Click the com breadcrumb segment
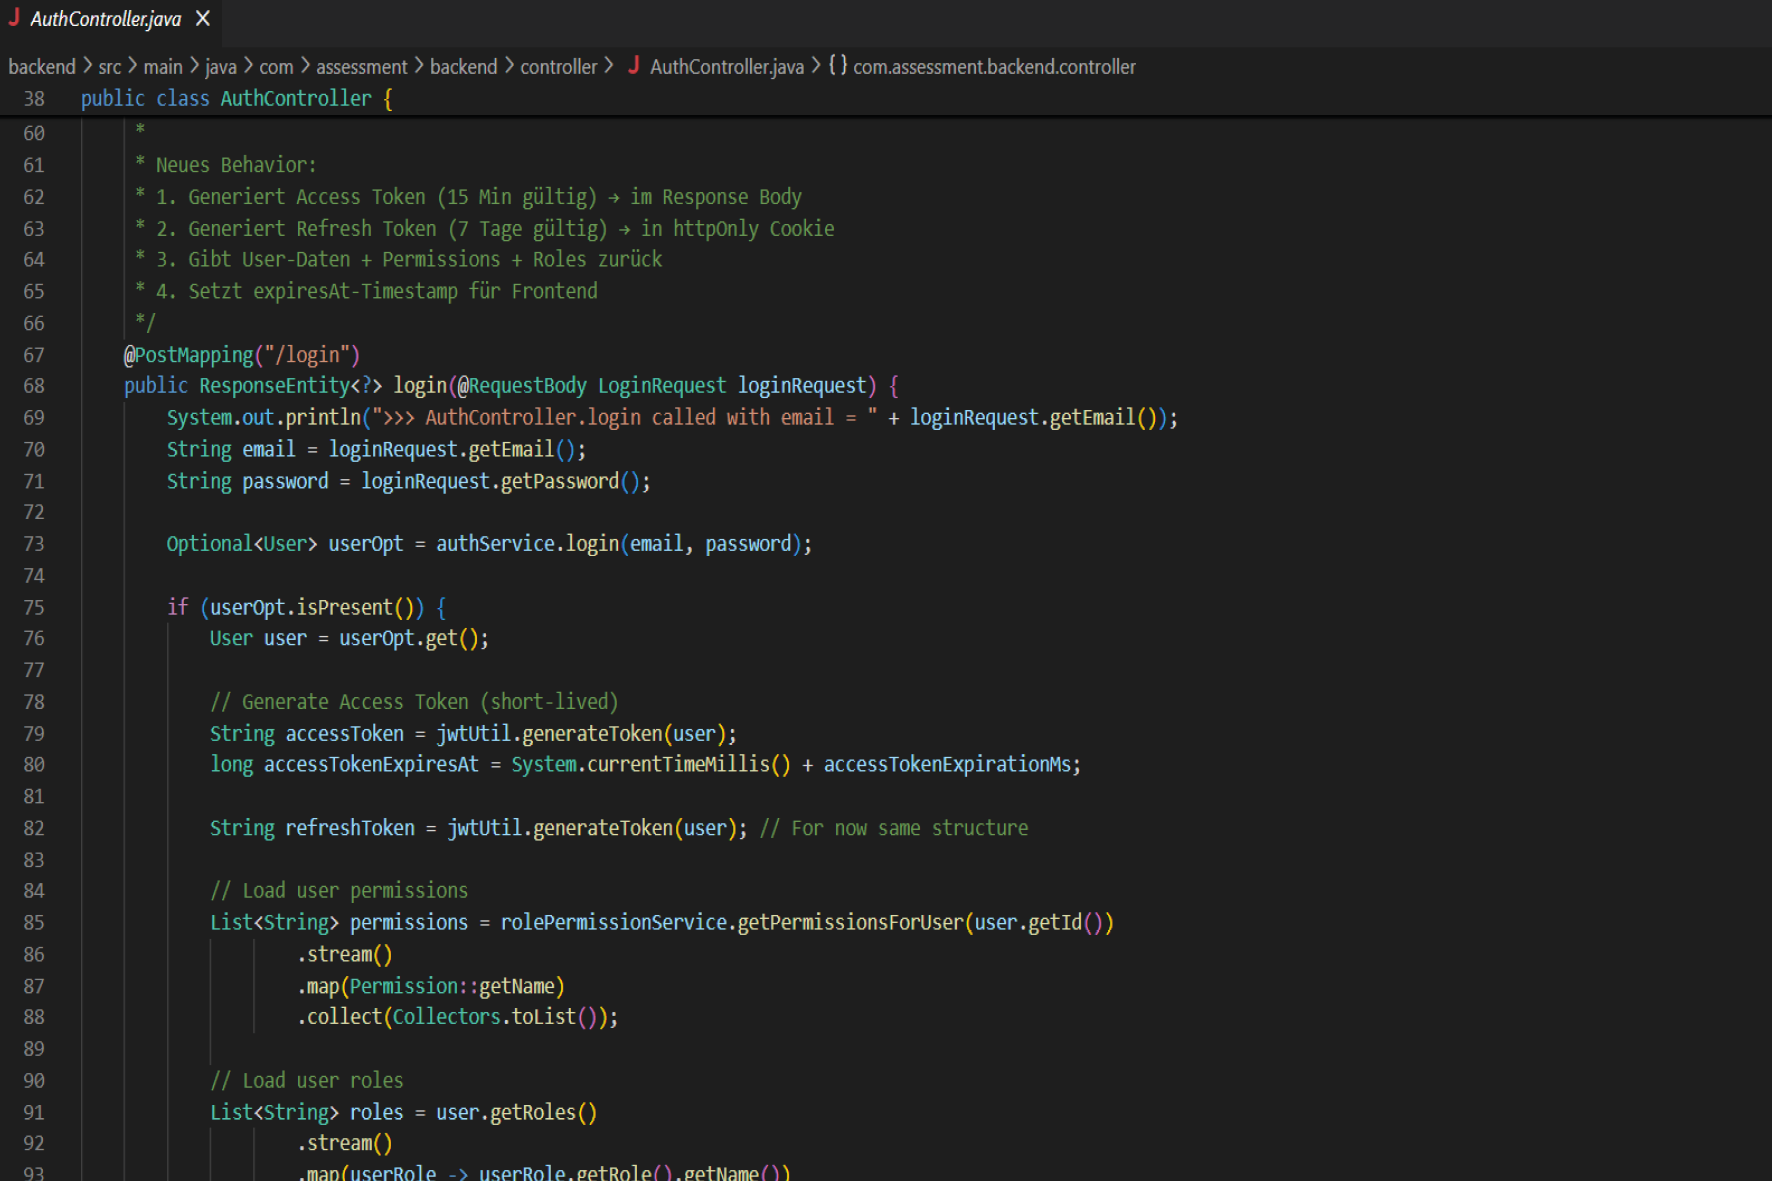The width and height of the screenshot is (1772, 1181). (x=276, y=67)
